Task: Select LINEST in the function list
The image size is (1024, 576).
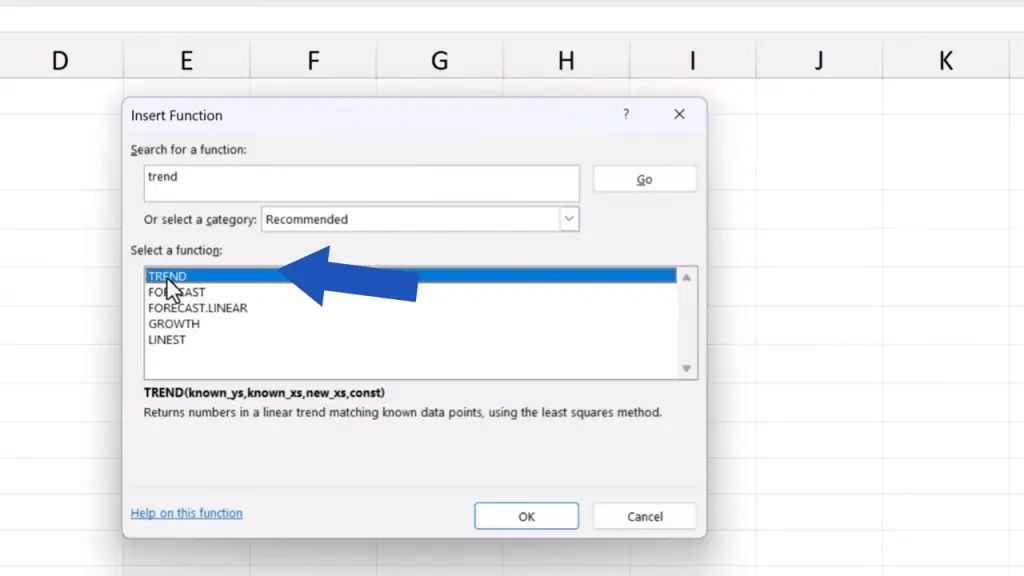Action: pyautogui.click(x=167, y=340)
